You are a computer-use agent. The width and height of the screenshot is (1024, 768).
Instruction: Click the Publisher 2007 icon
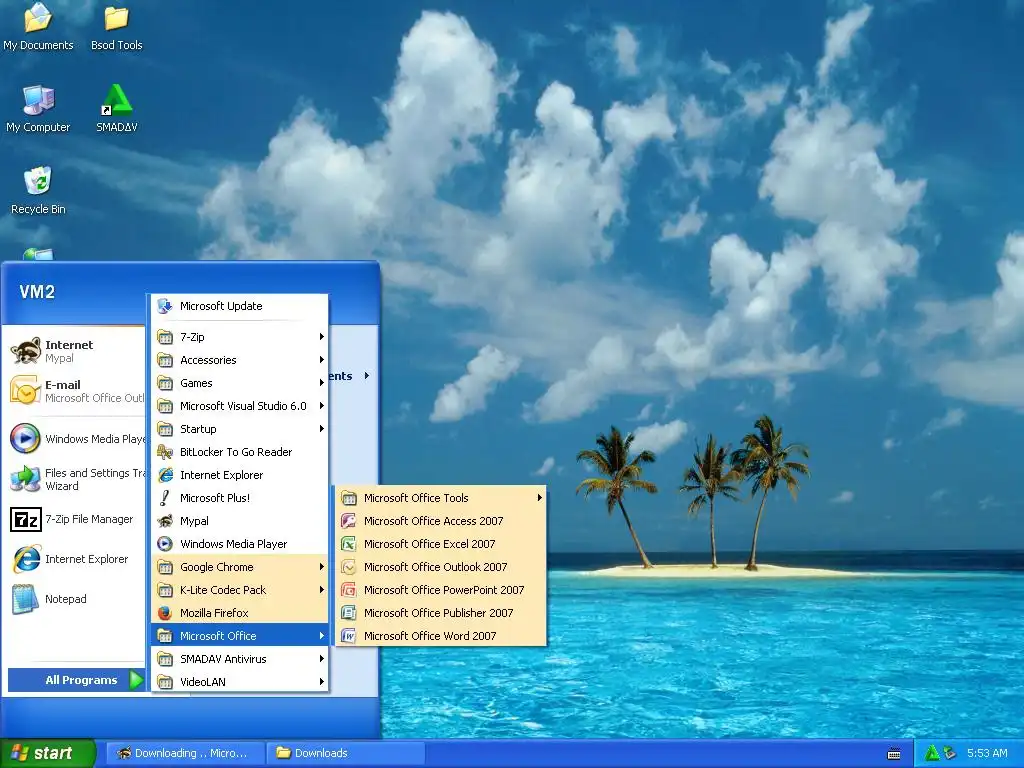[349, 613]
